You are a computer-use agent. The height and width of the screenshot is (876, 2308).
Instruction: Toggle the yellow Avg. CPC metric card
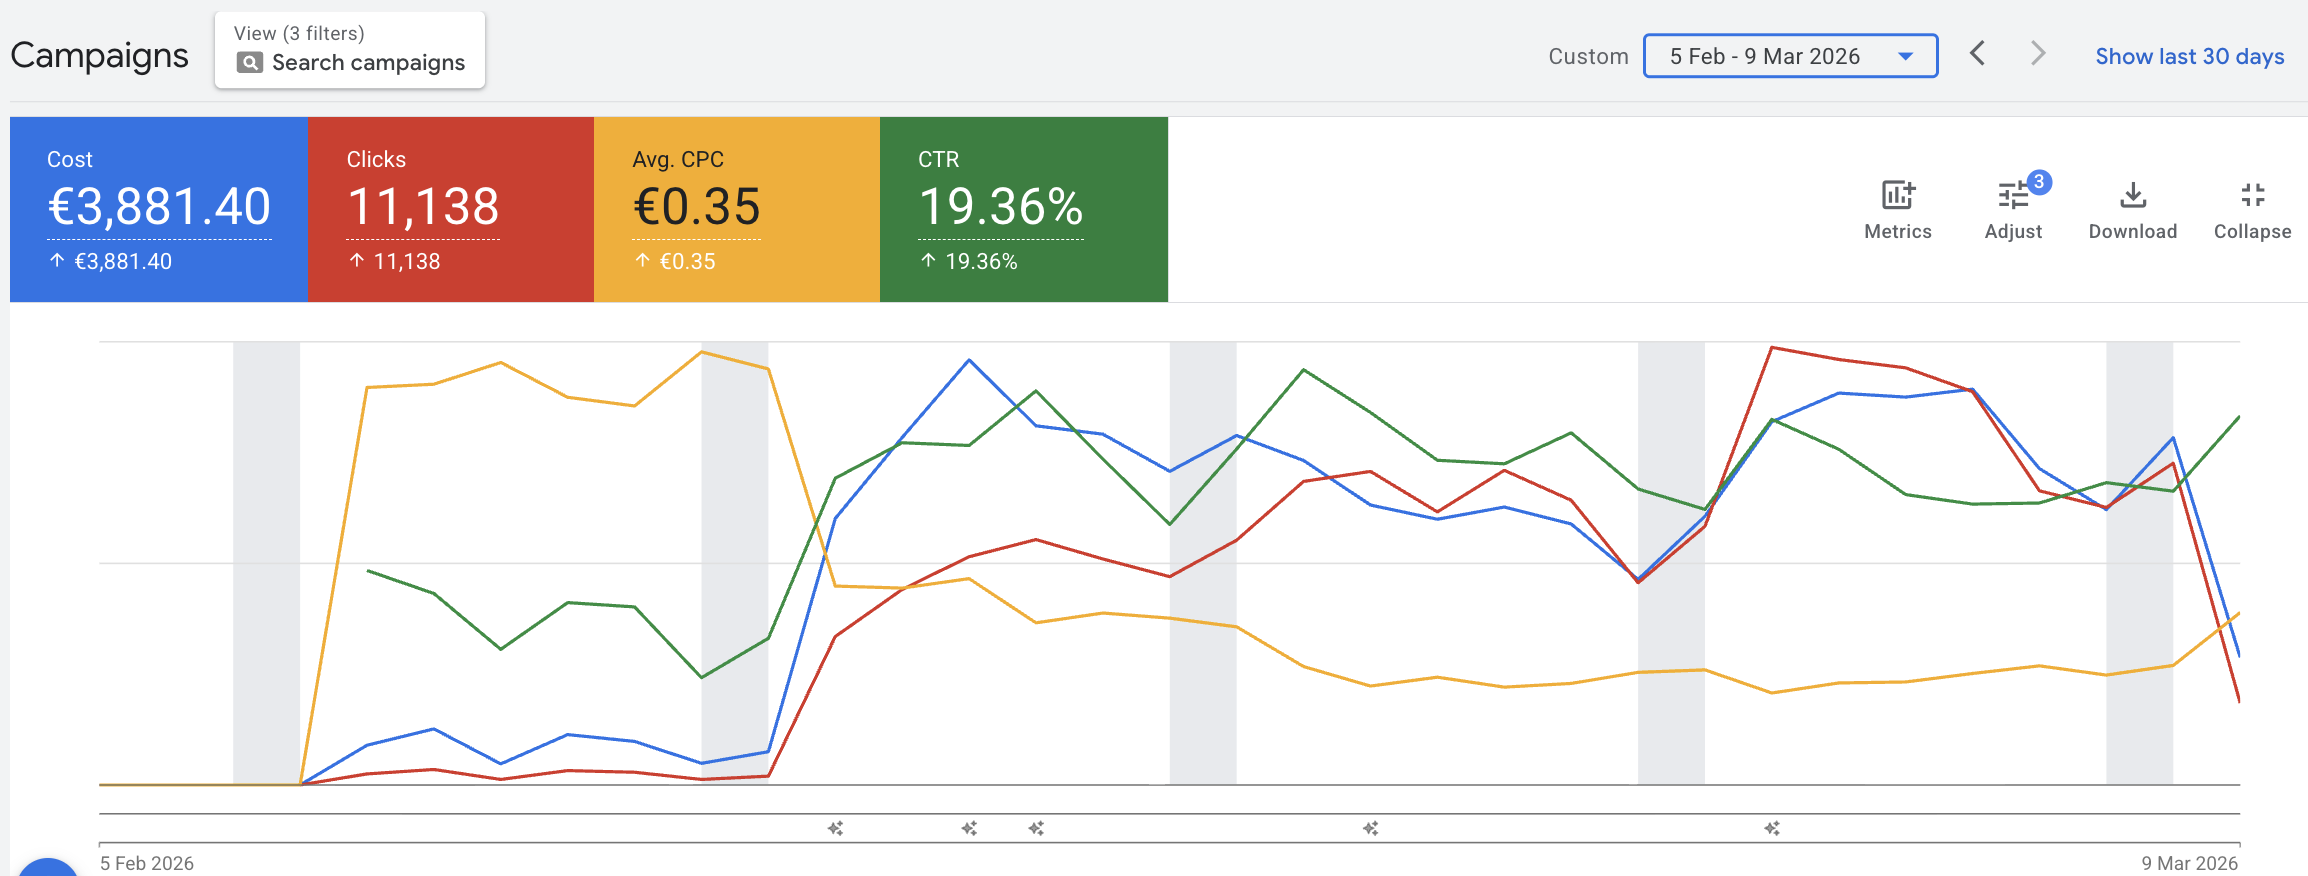point(736,209)
